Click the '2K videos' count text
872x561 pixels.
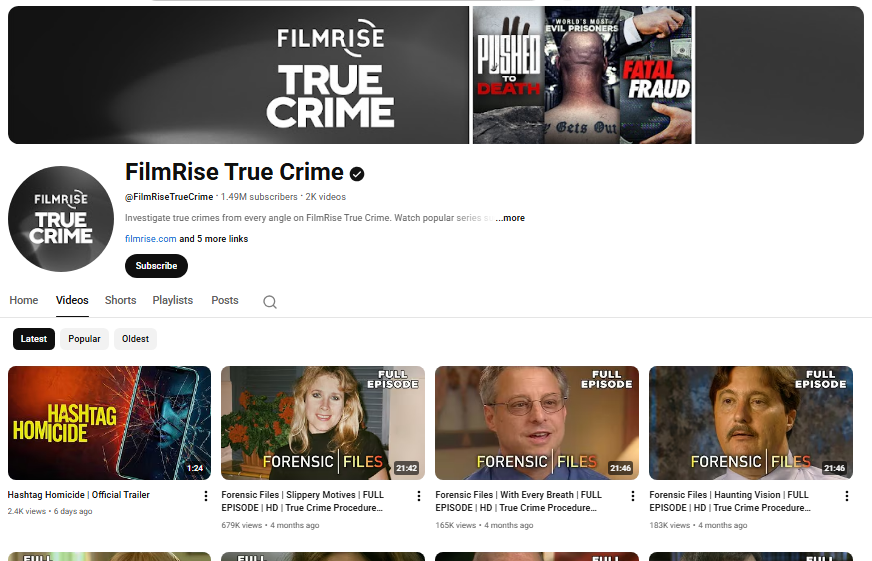325,197
